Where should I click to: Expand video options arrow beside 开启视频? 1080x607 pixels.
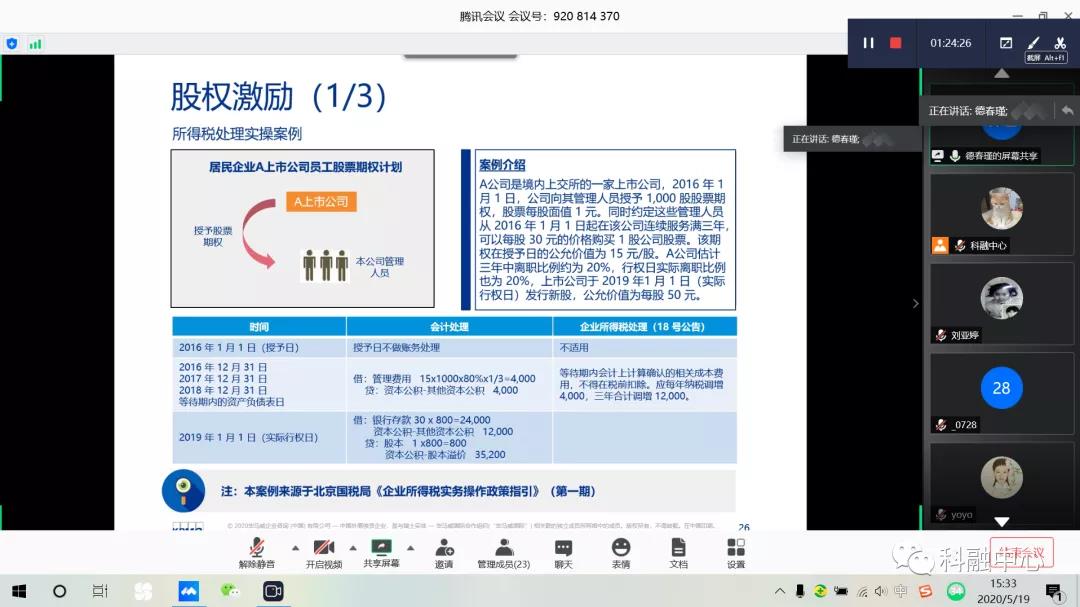coord(353,548)
